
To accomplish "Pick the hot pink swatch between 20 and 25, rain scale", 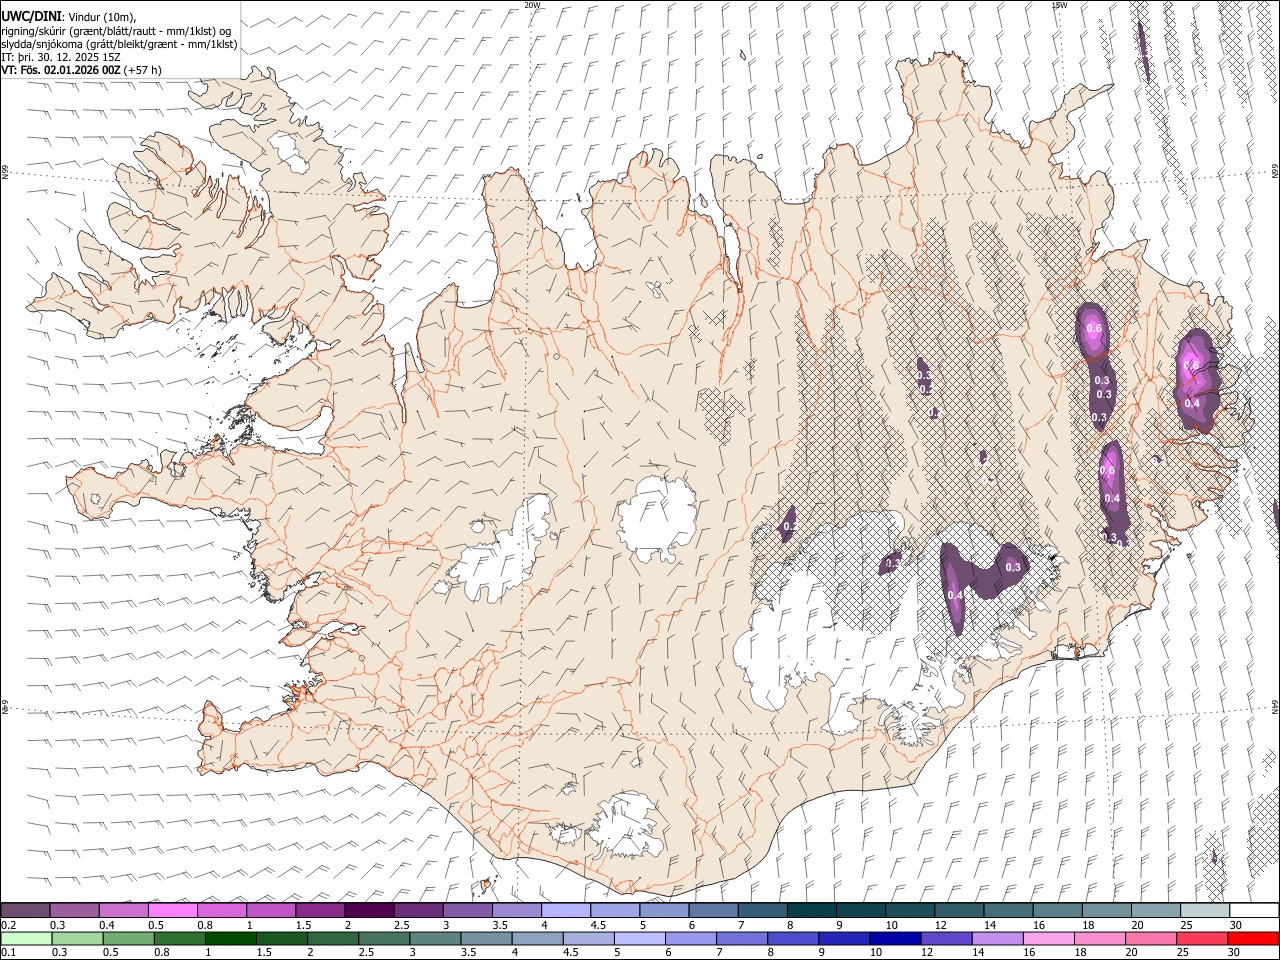I will point(1151,938).
